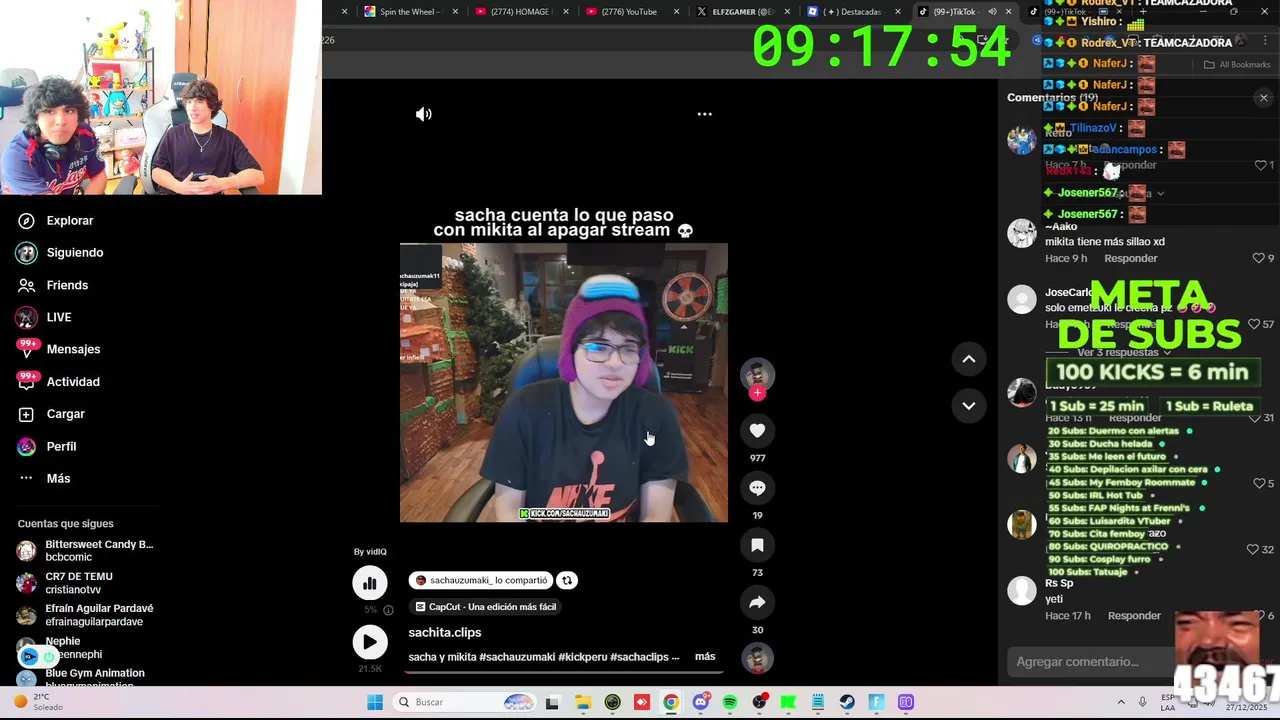Open Discord from the taskbar
Viewport: 1280px width, 720px height.
[x=700, y=702]
